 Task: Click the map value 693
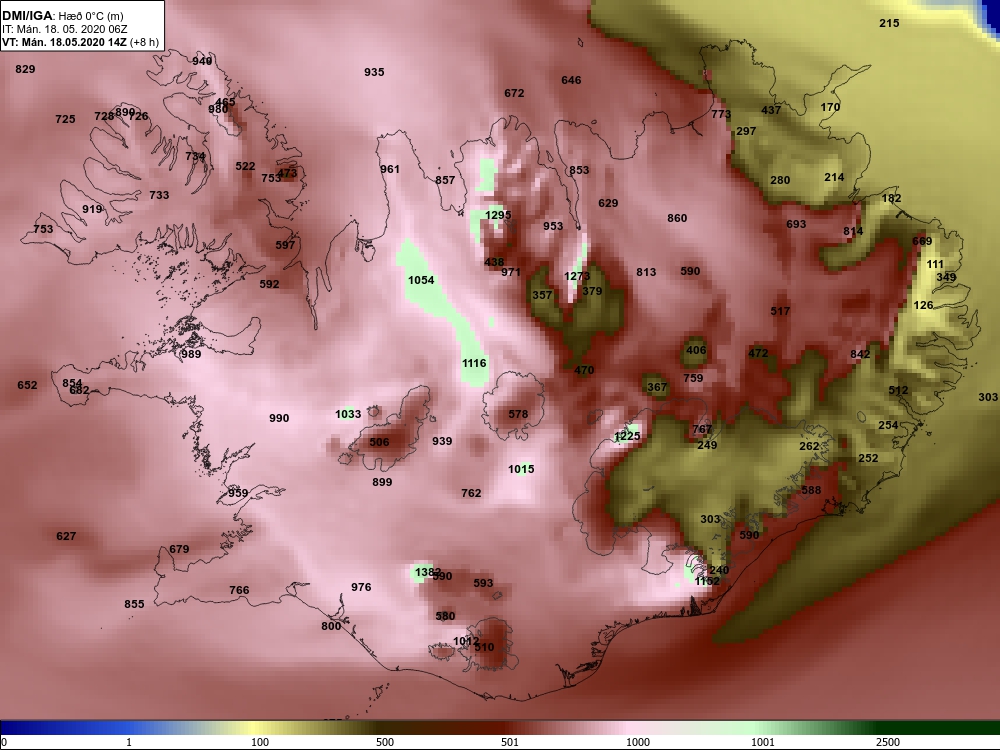click(x=796, y=224)
